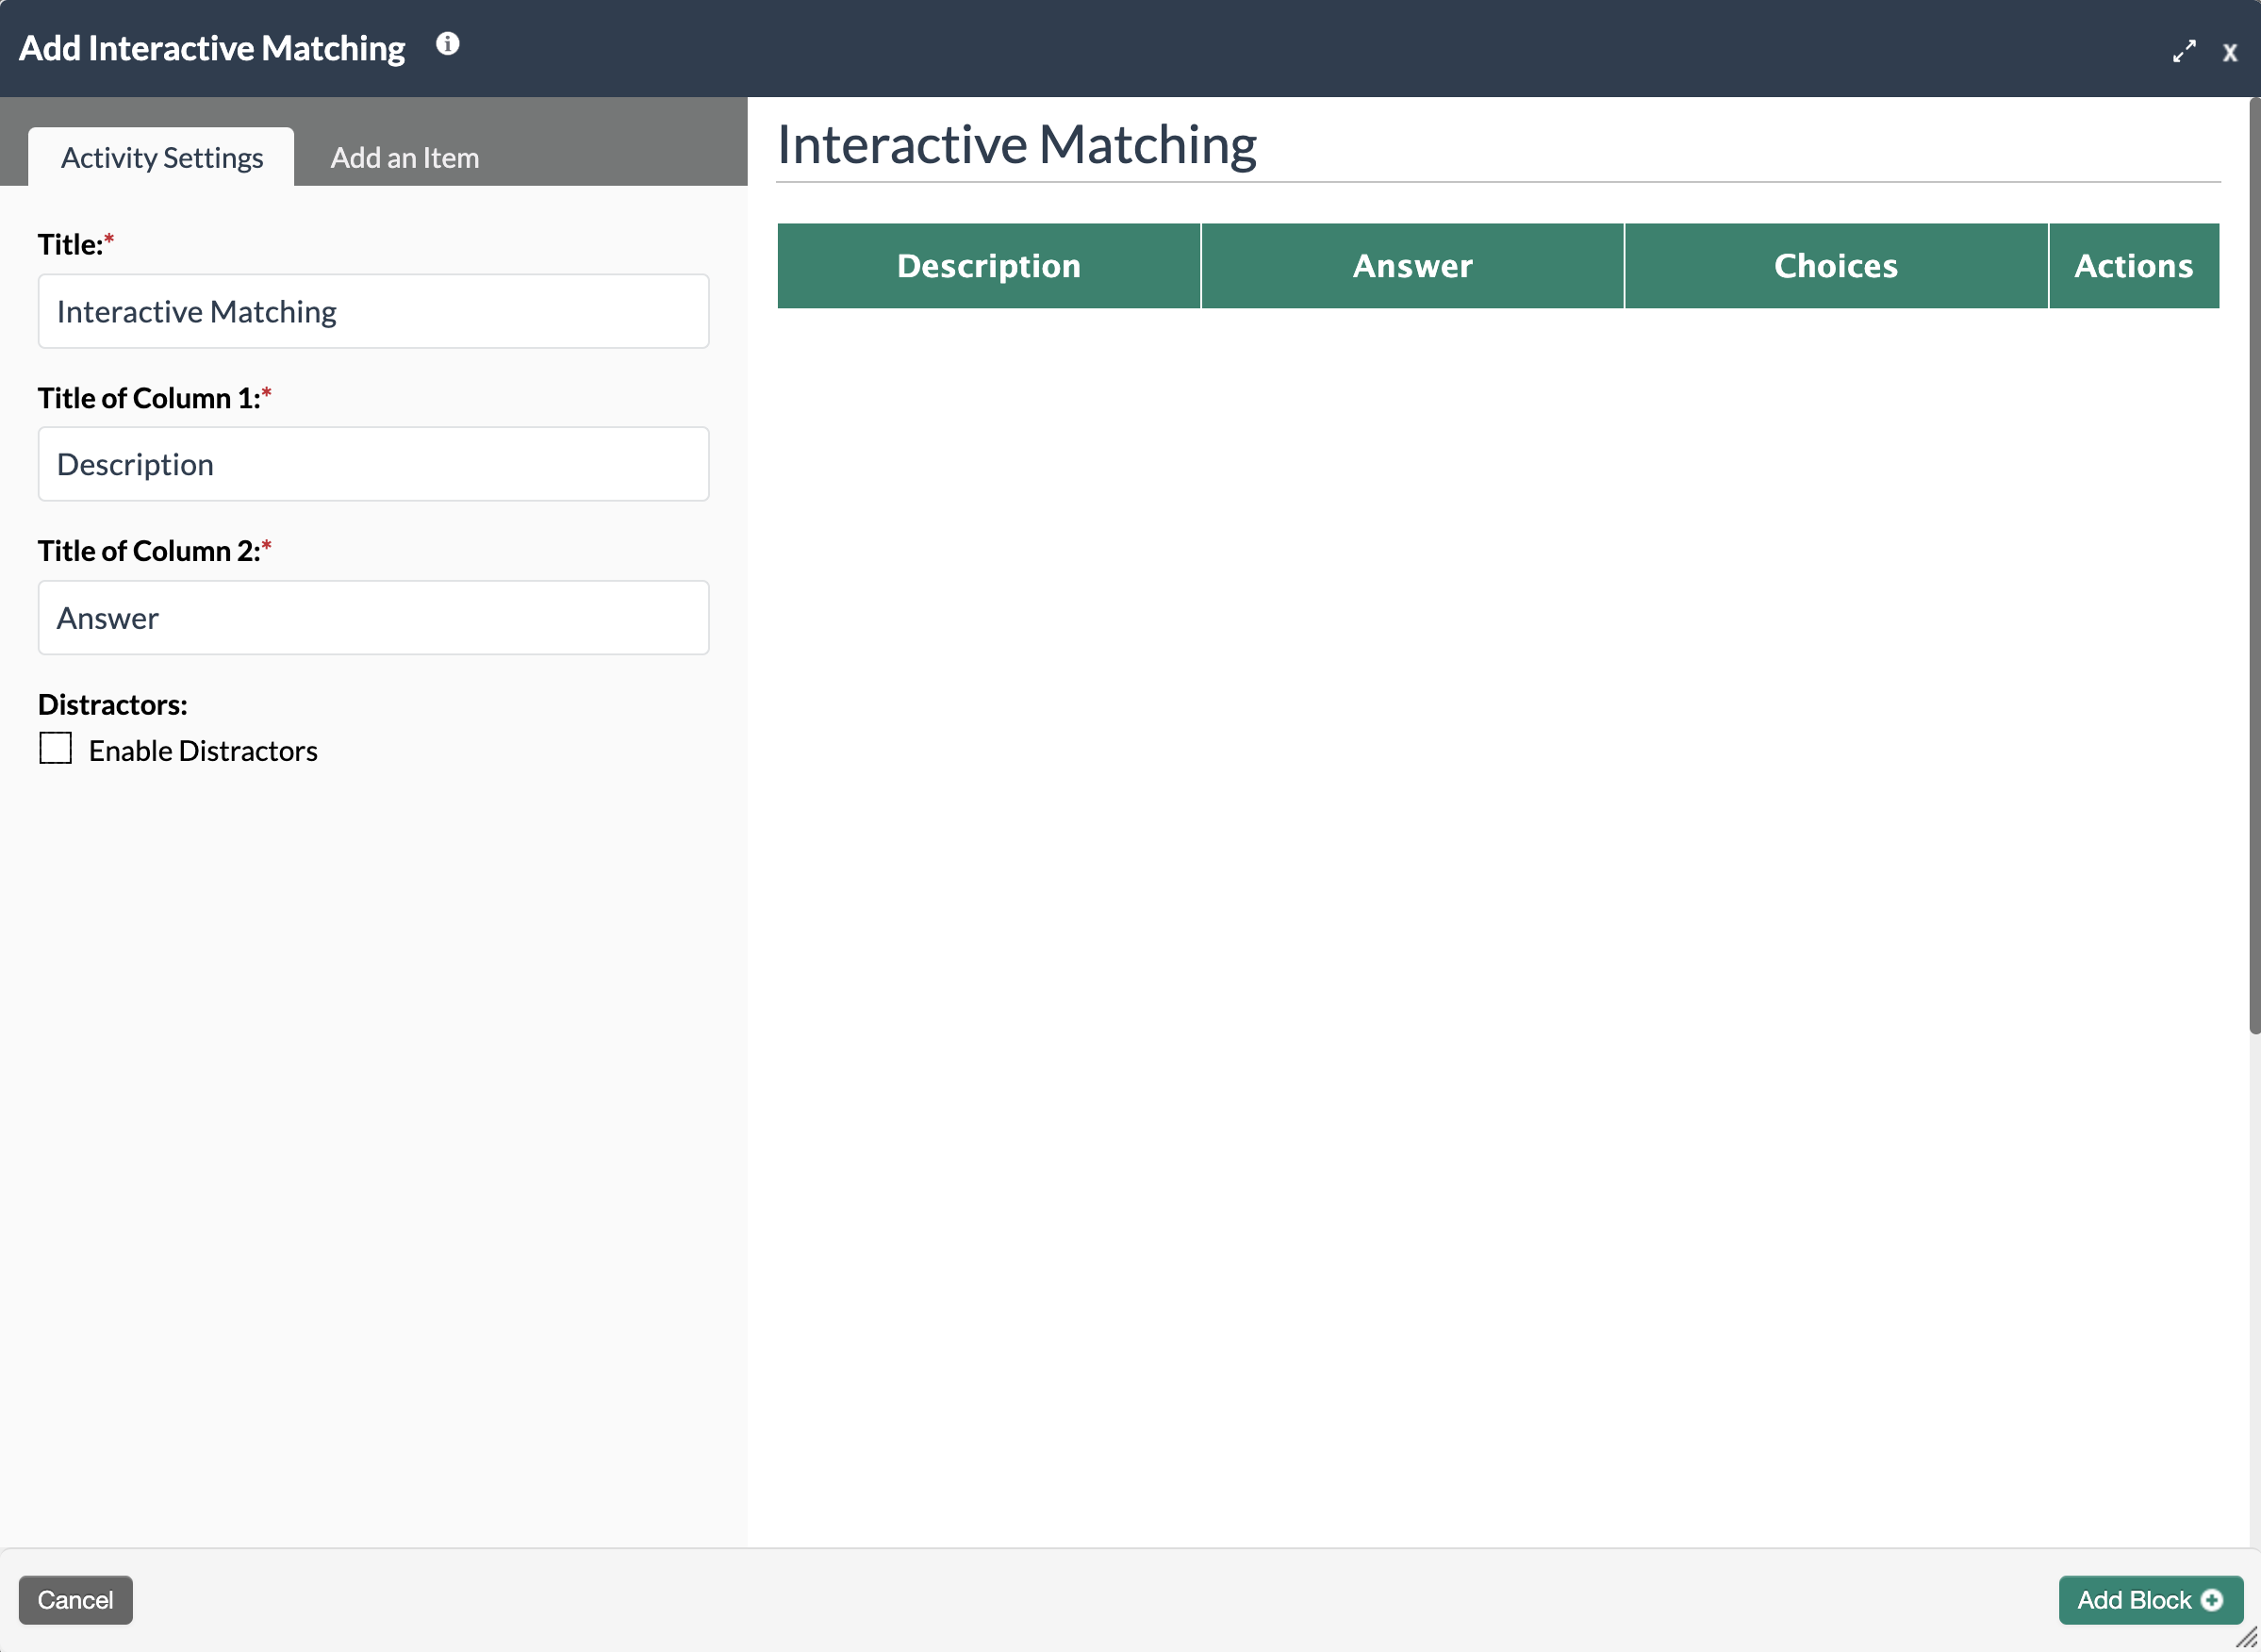Select the Activity Settings tab
The height and width of the screenshot is (1652, 2261).
(162, 158)
